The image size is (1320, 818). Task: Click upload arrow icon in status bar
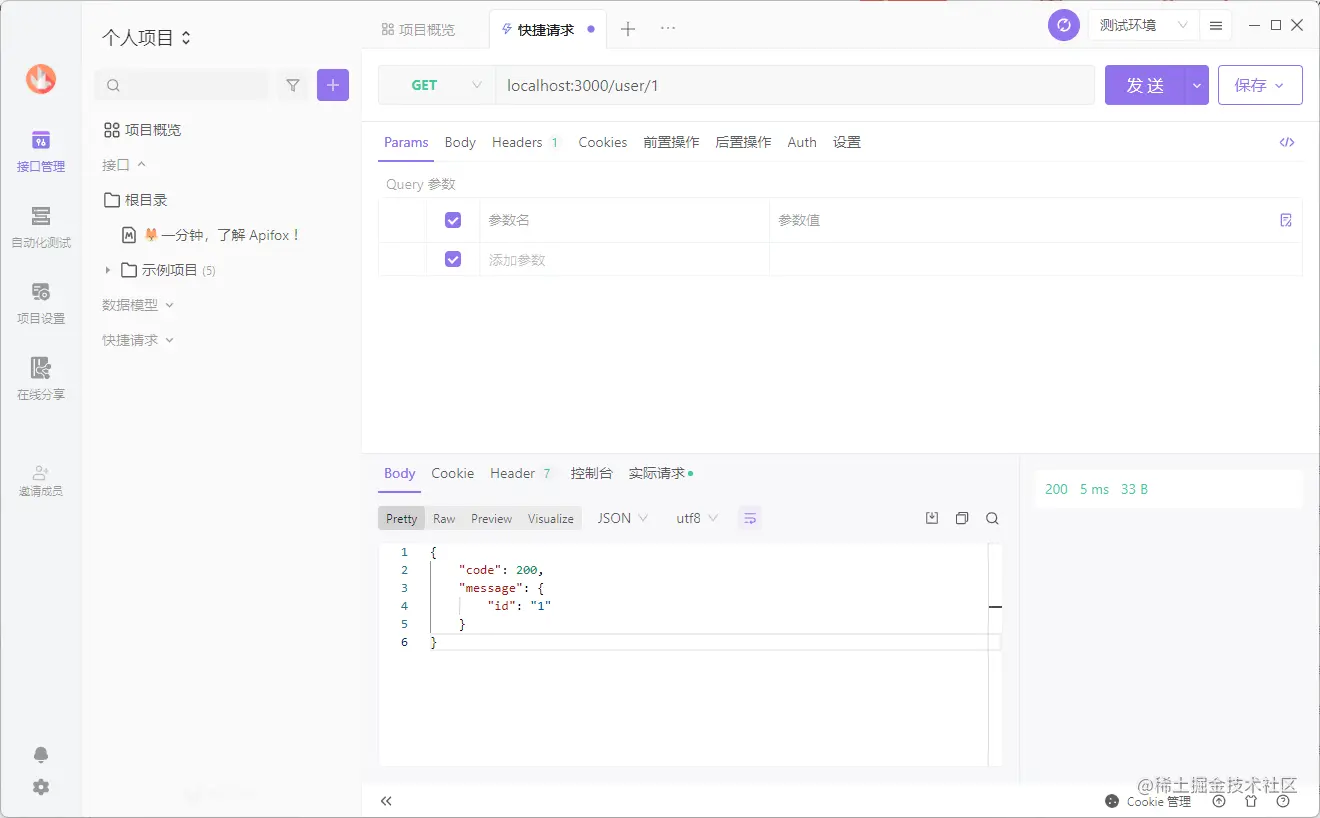pos(1219,801)
